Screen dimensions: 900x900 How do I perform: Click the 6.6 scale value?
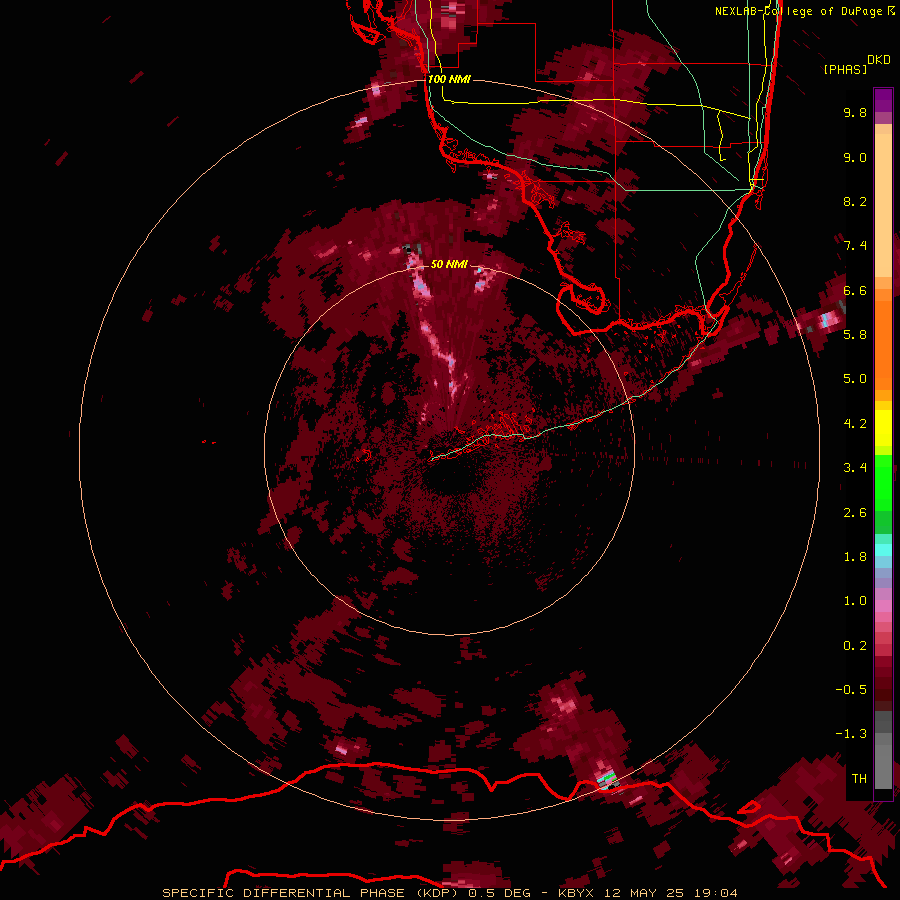click(x=855, y=290)
